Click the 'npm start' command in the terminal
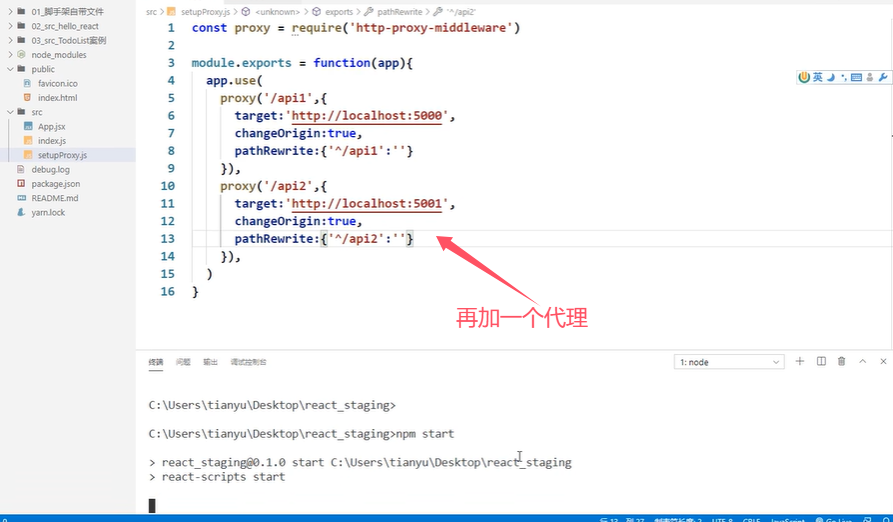This screenshot has height=522, width=893. (x=425, y=434)
